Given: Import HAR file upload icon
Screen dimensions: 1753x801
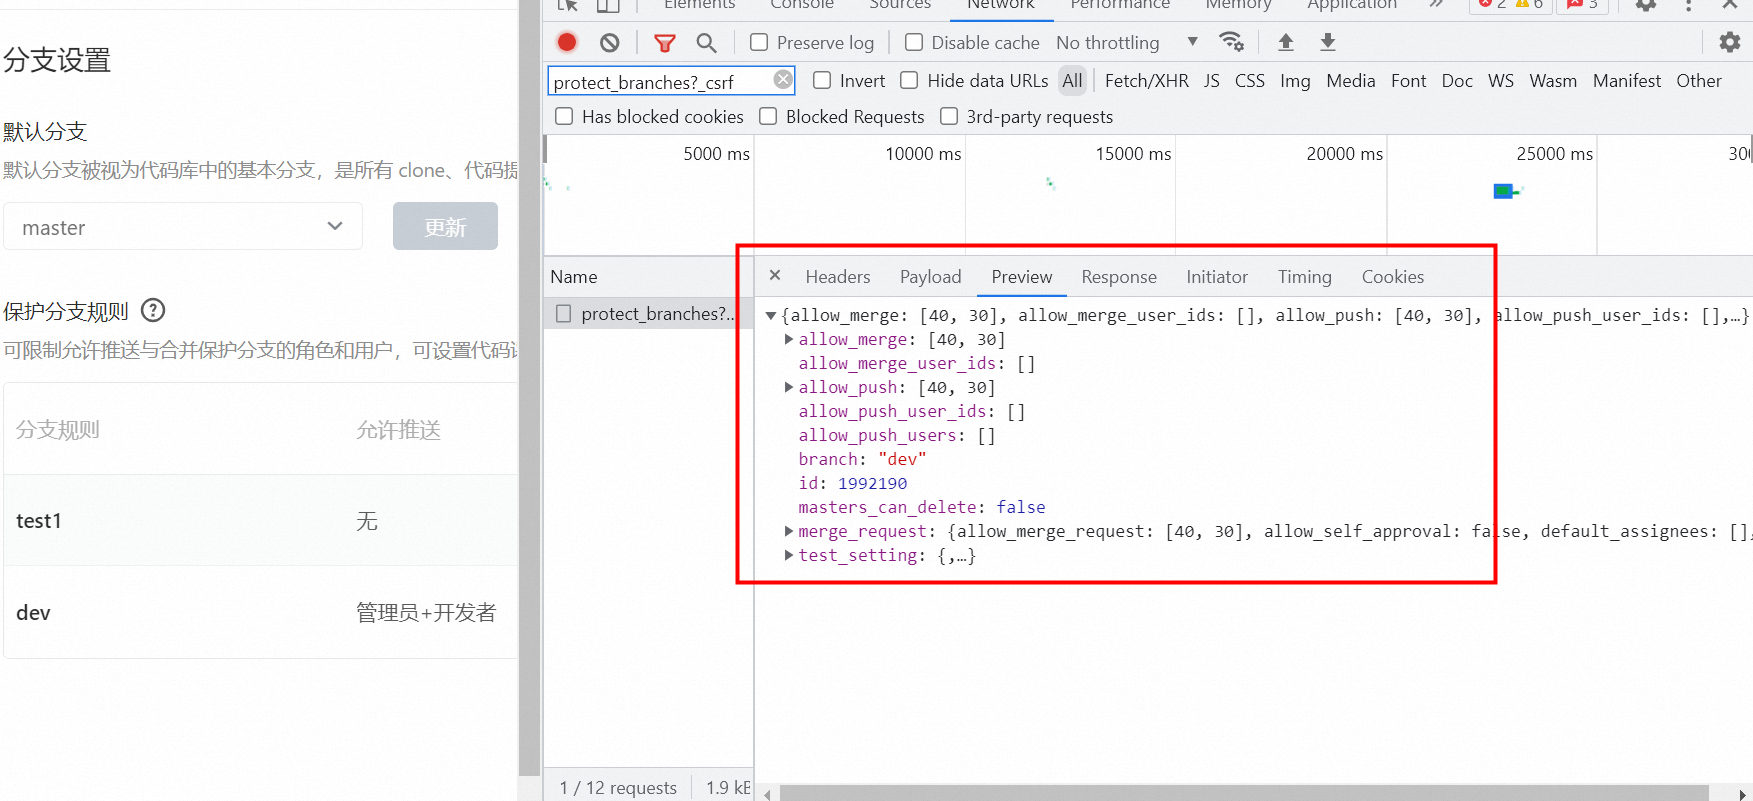Looking at the screenshot, I should coord(1286,42).
